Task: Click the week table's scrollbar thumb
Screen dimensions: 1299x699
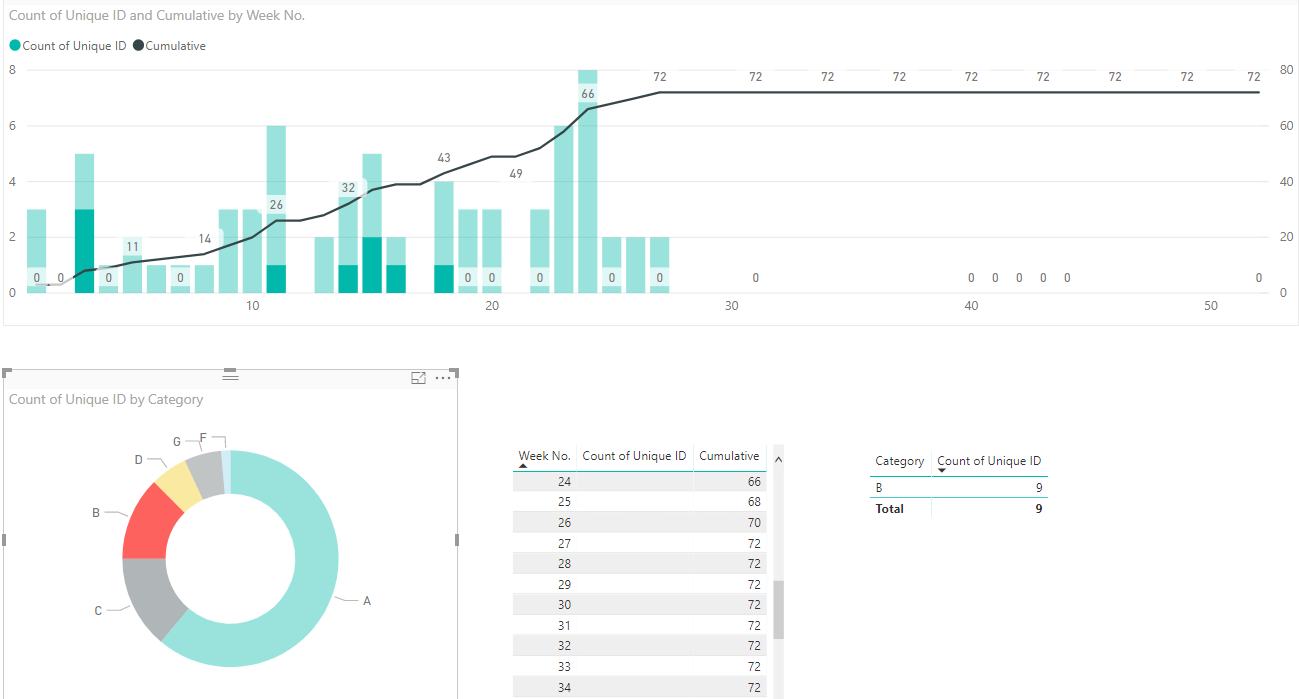Action: pos(779,609)
